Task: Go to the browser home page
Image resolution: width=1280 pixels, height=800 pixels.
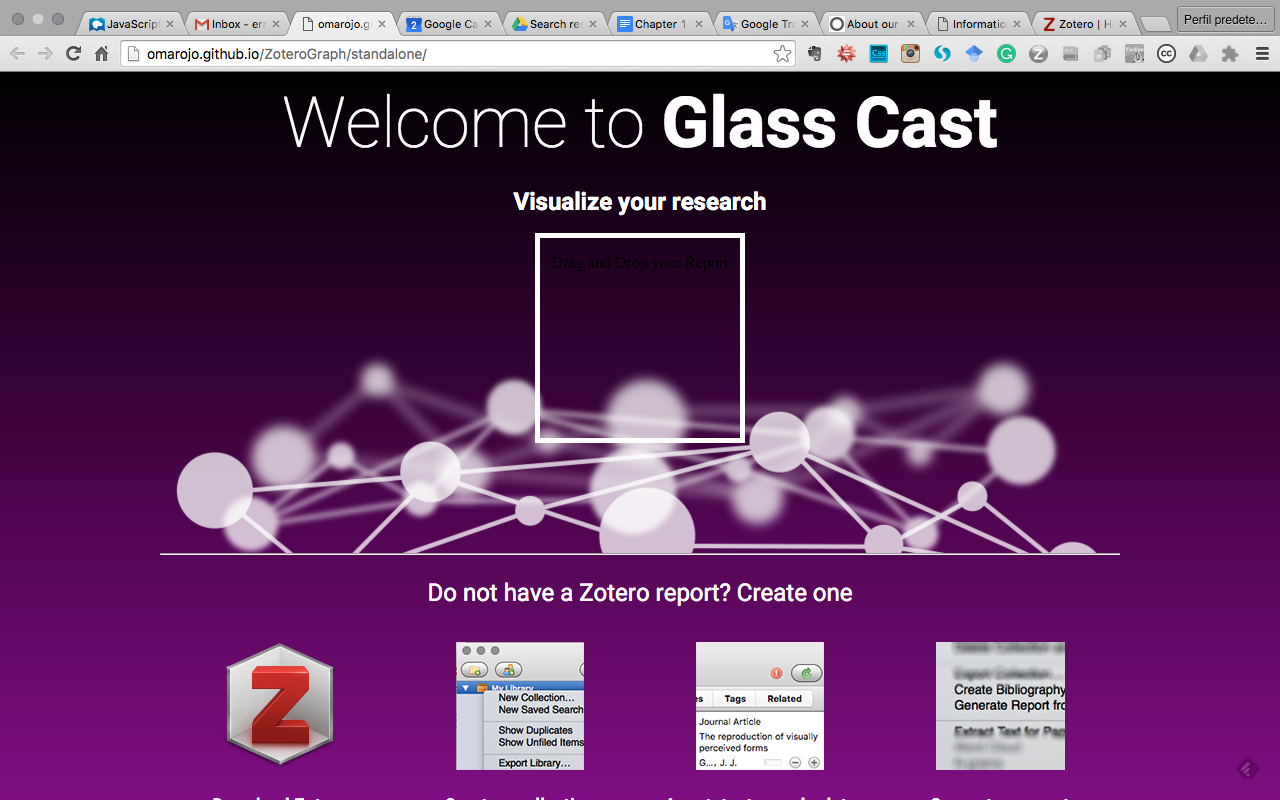Action: (101, 54)
